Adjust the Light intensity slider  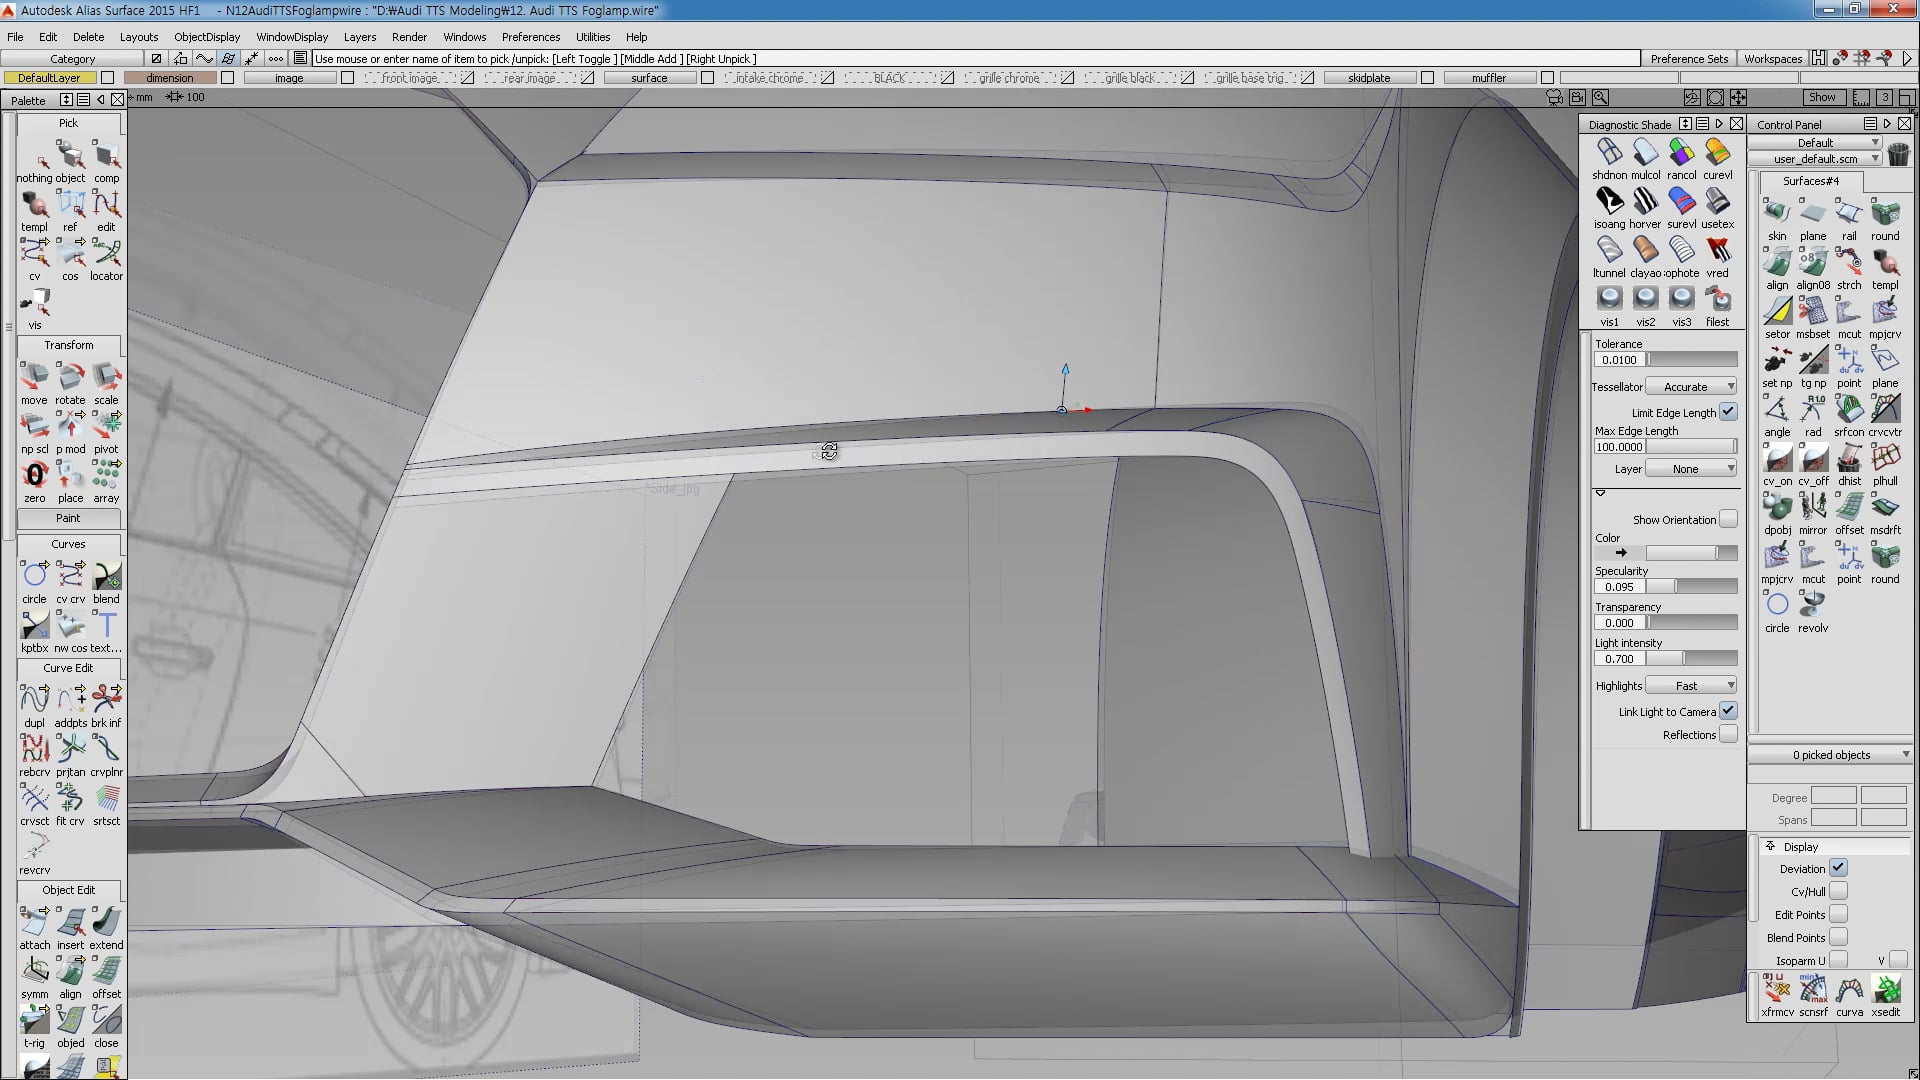point(1692,659)
